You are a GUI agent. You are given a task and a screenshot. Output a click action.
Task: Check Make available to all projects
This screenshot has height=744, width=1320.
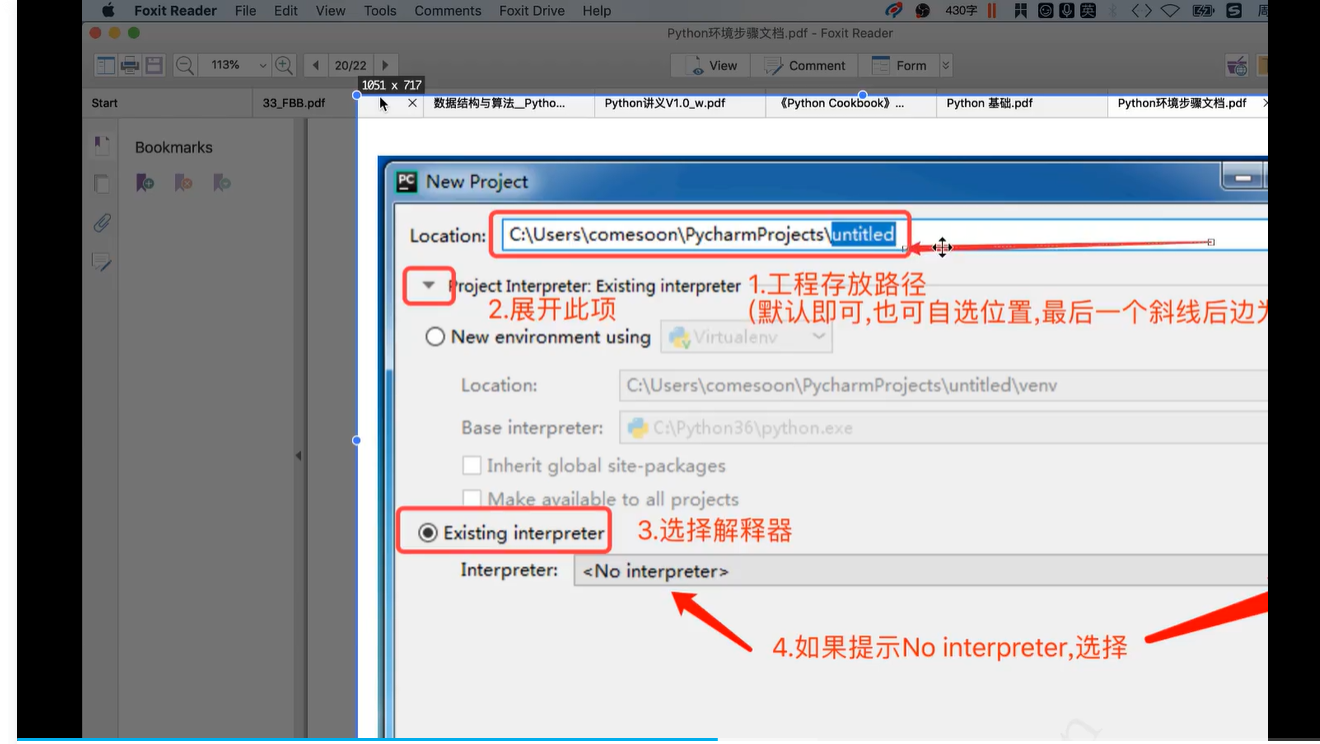471,498
